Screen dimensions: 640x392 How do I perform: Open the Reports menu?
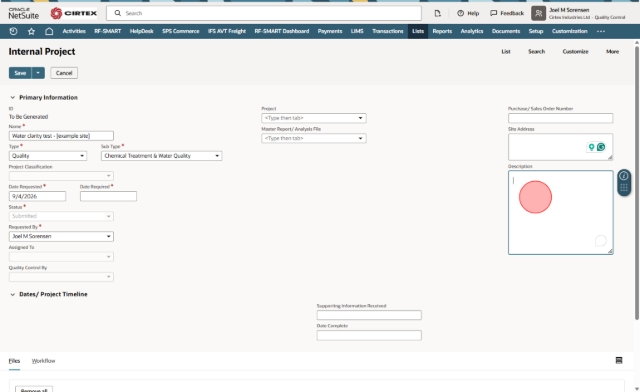click(442, 31)
